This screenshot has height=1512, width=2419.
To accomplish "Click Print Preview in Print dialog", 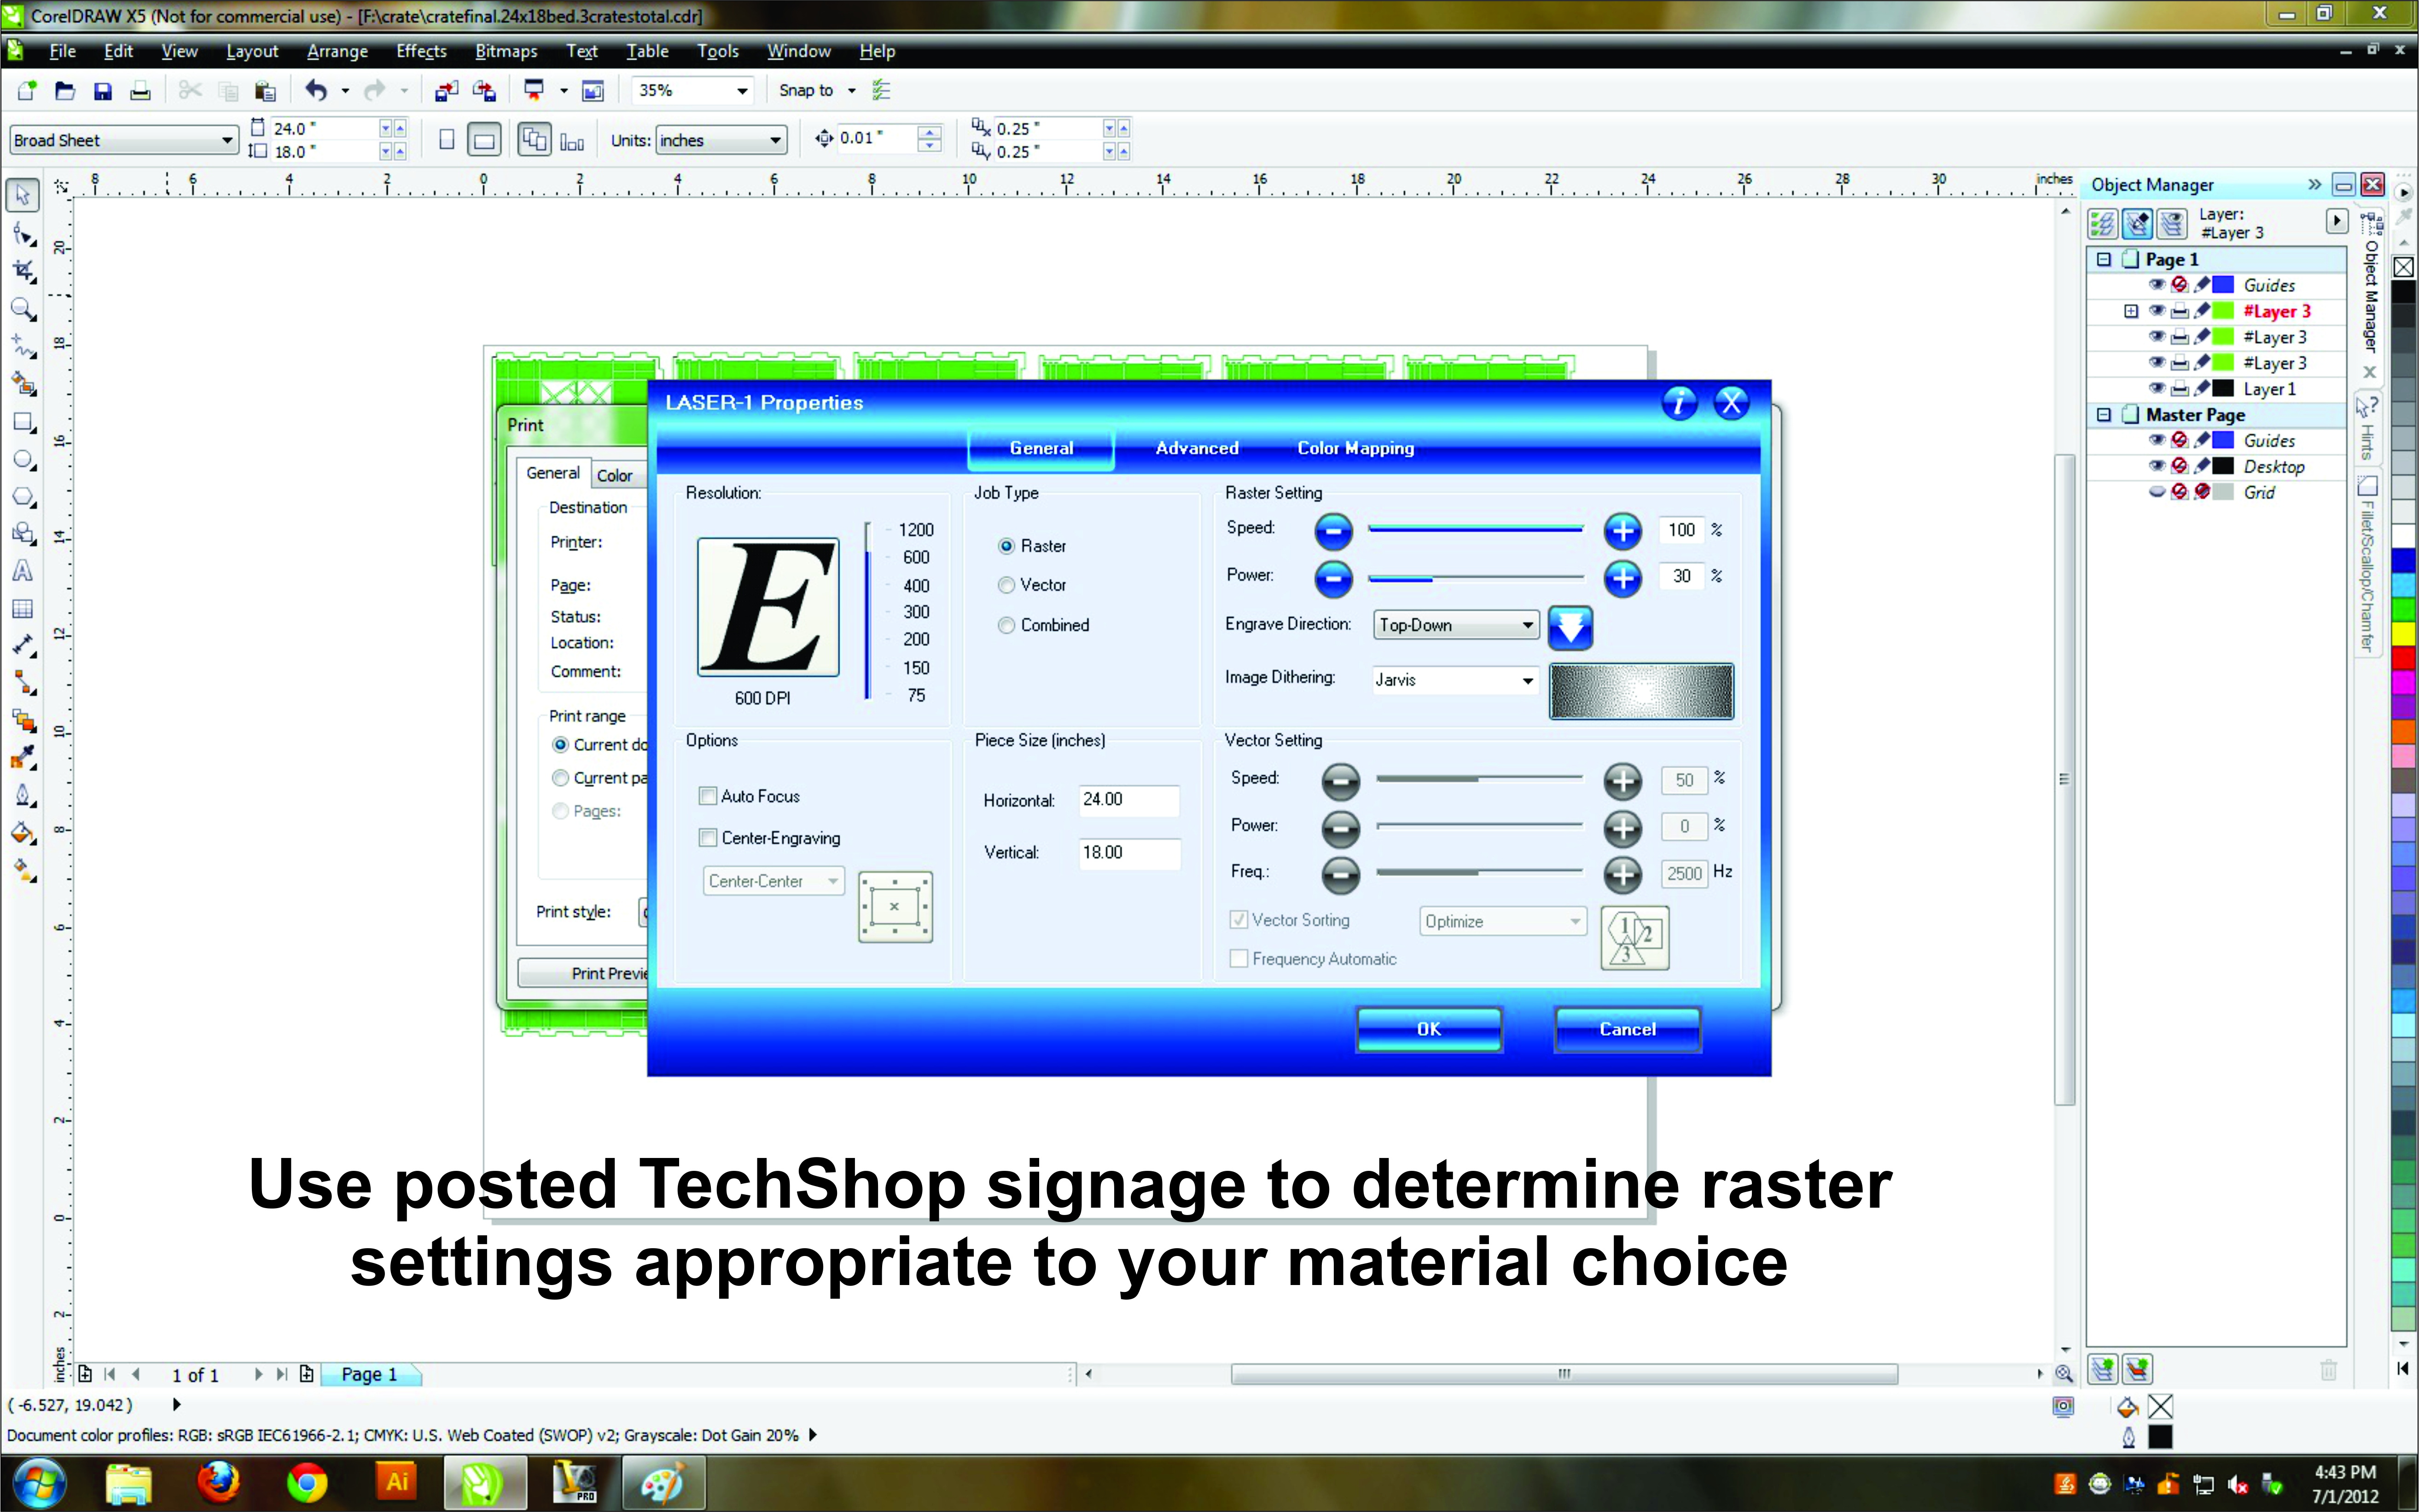I will pos(584,974).
